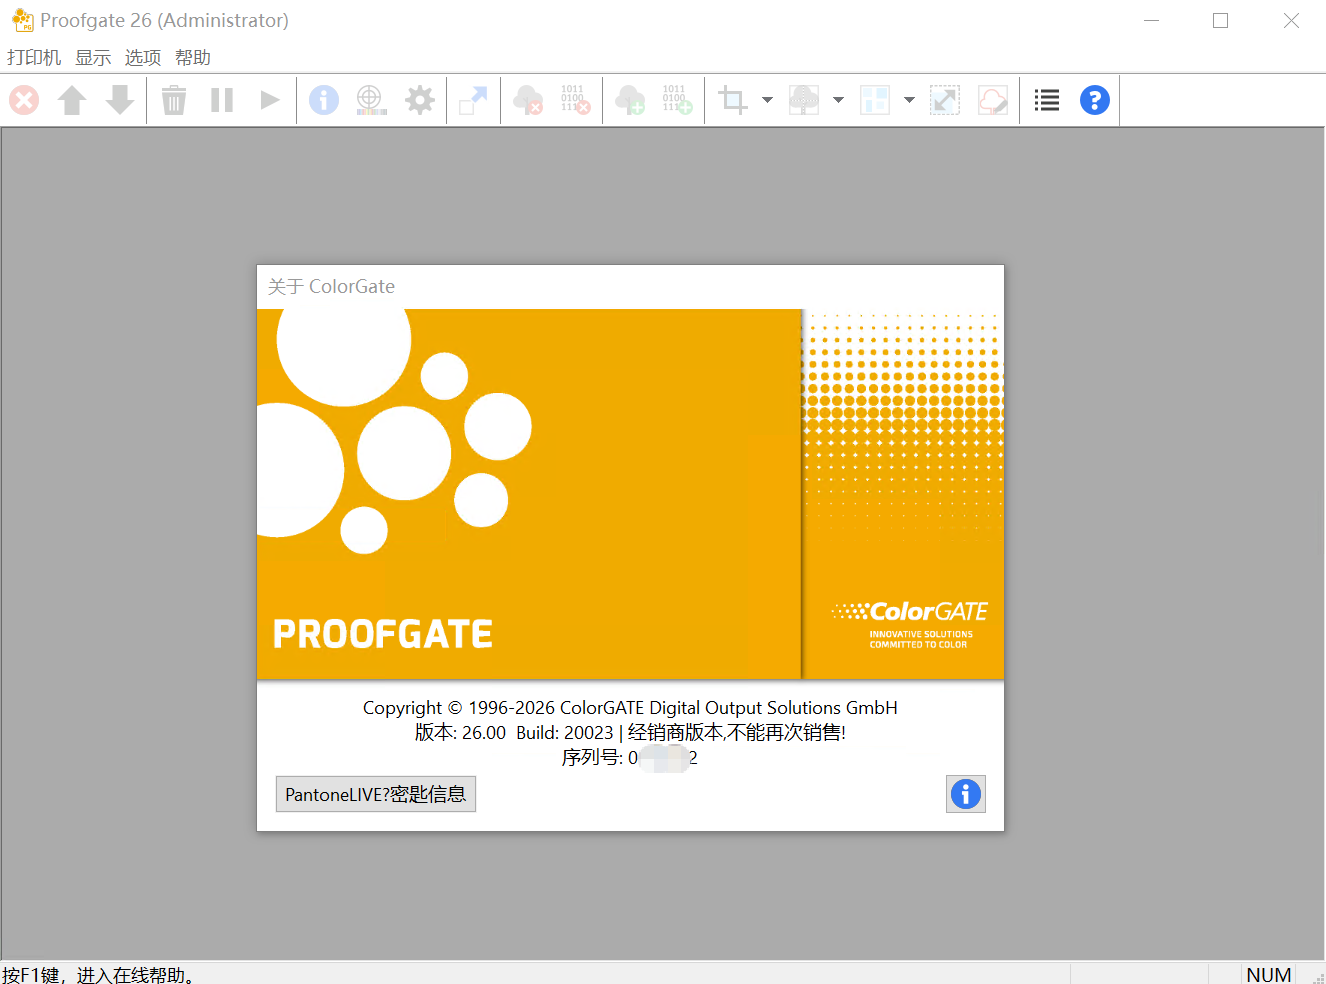Select the crop tool icon
This screenshot has height=984, width=1326.
[x=733, y=100]
